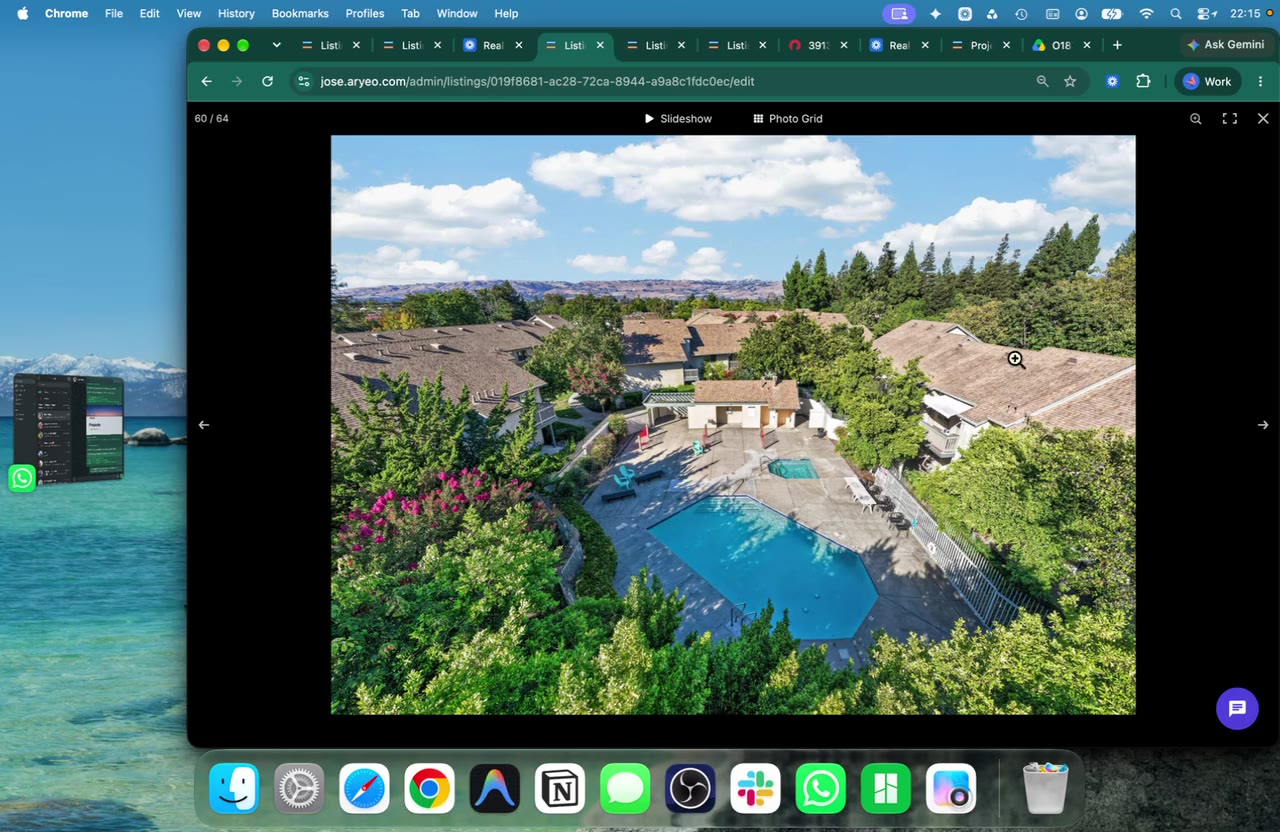Switch to the O18 Drive tab

(x=1061, y=45)
